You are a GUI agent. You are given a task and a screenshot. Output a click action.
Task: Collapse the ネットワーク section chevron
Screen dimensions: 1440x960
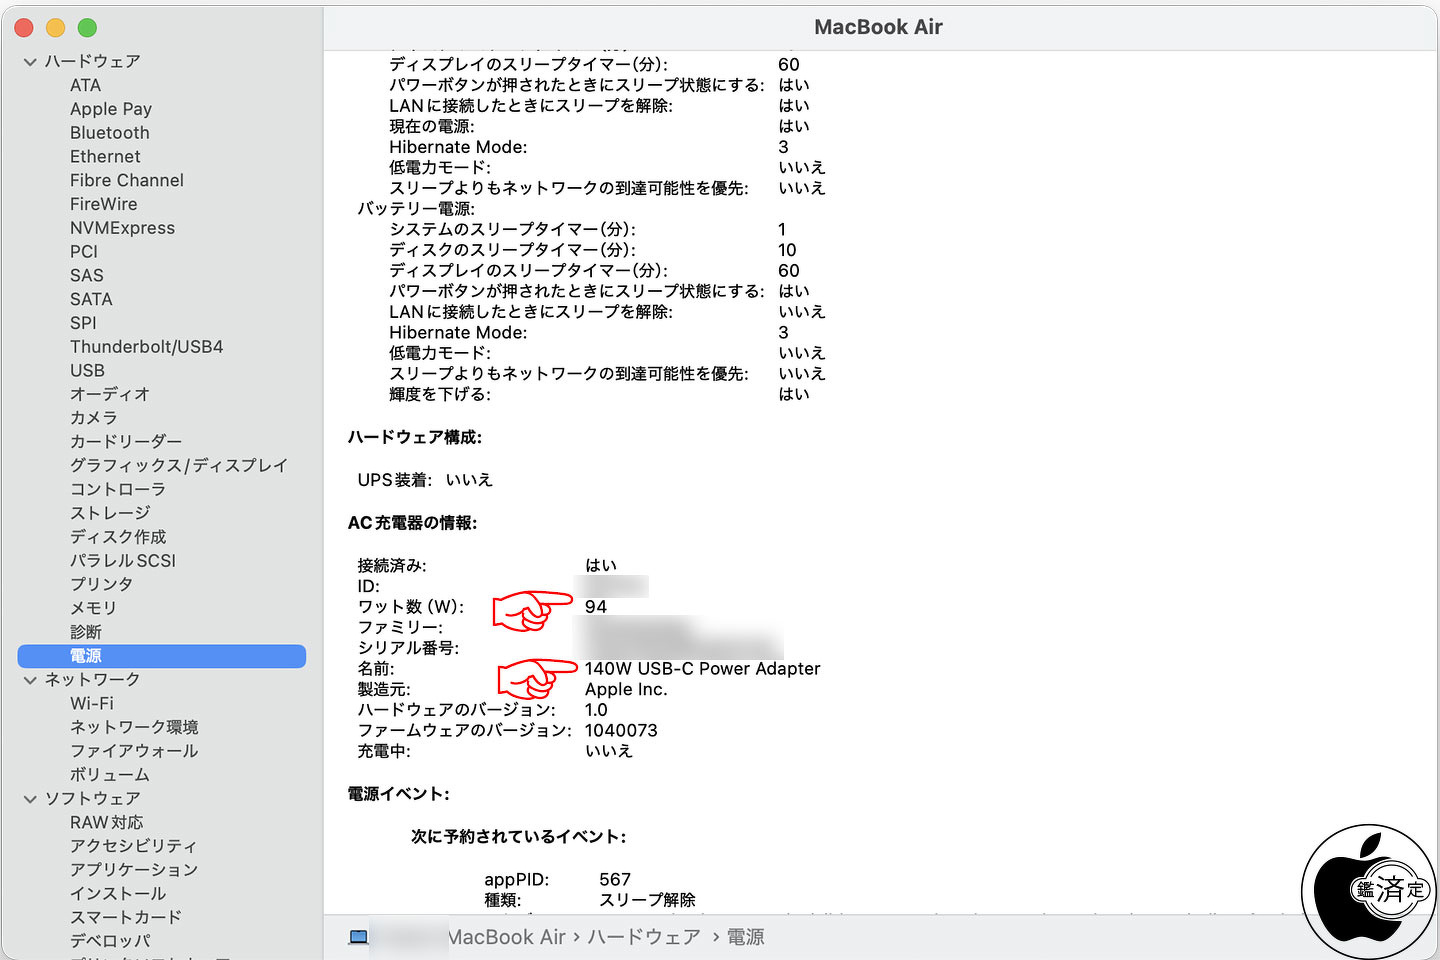tap(30, 680)
